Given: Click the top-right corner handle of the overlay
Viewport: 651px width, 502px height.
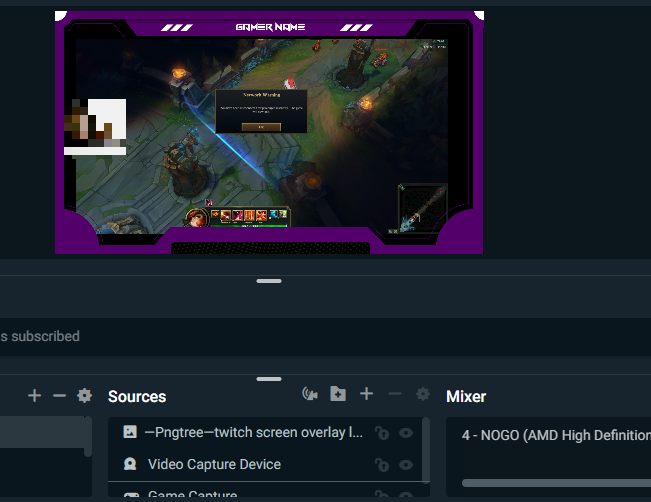Looking at the screenshot, I should click(480, 15).
